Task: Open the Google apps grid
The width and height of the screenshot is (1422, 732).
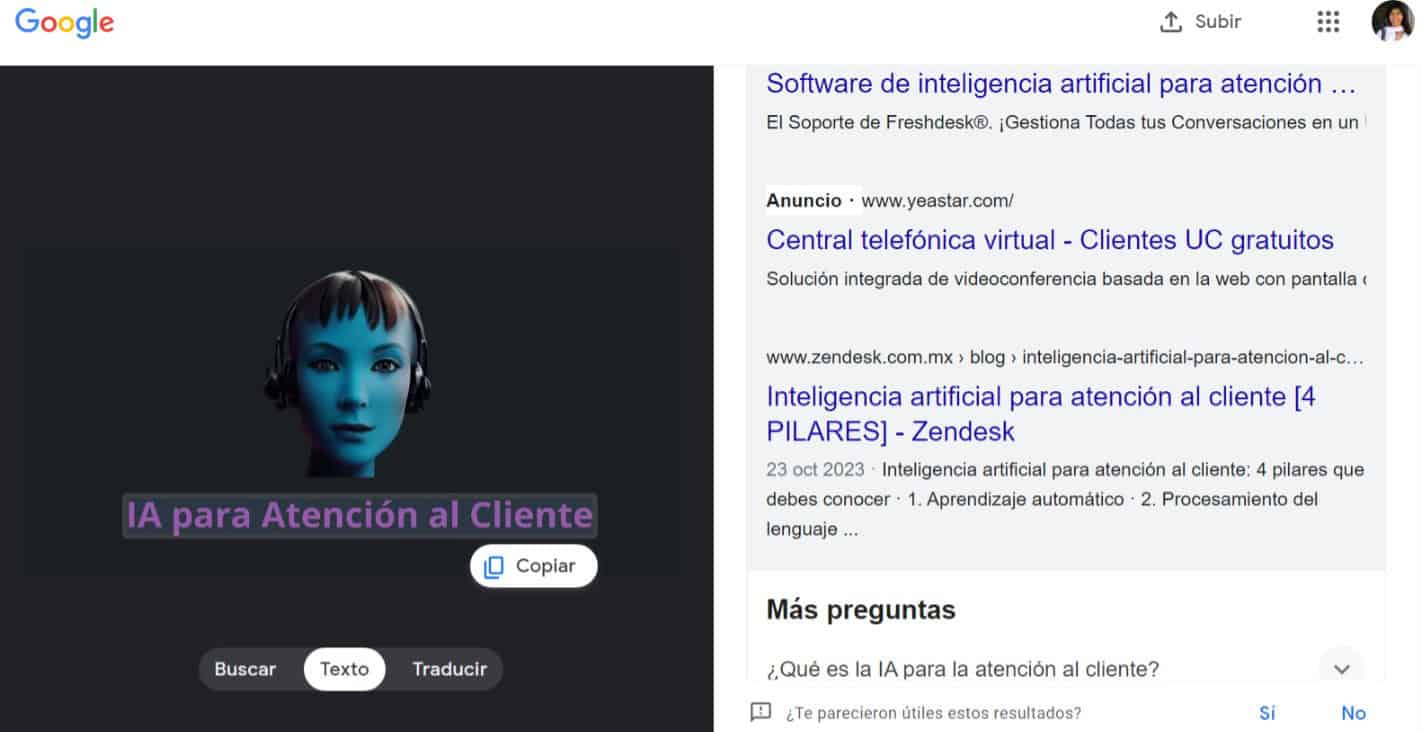Action: [x=1328, y=22]
